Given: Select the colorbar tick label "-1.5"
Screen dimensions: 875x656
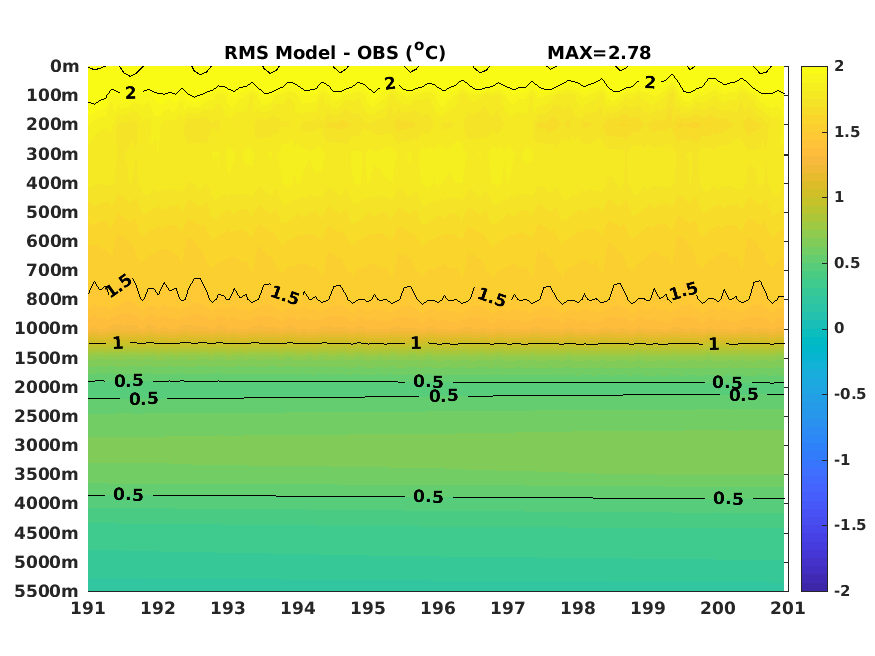Looking at the screenshot, I should (850, 525).
